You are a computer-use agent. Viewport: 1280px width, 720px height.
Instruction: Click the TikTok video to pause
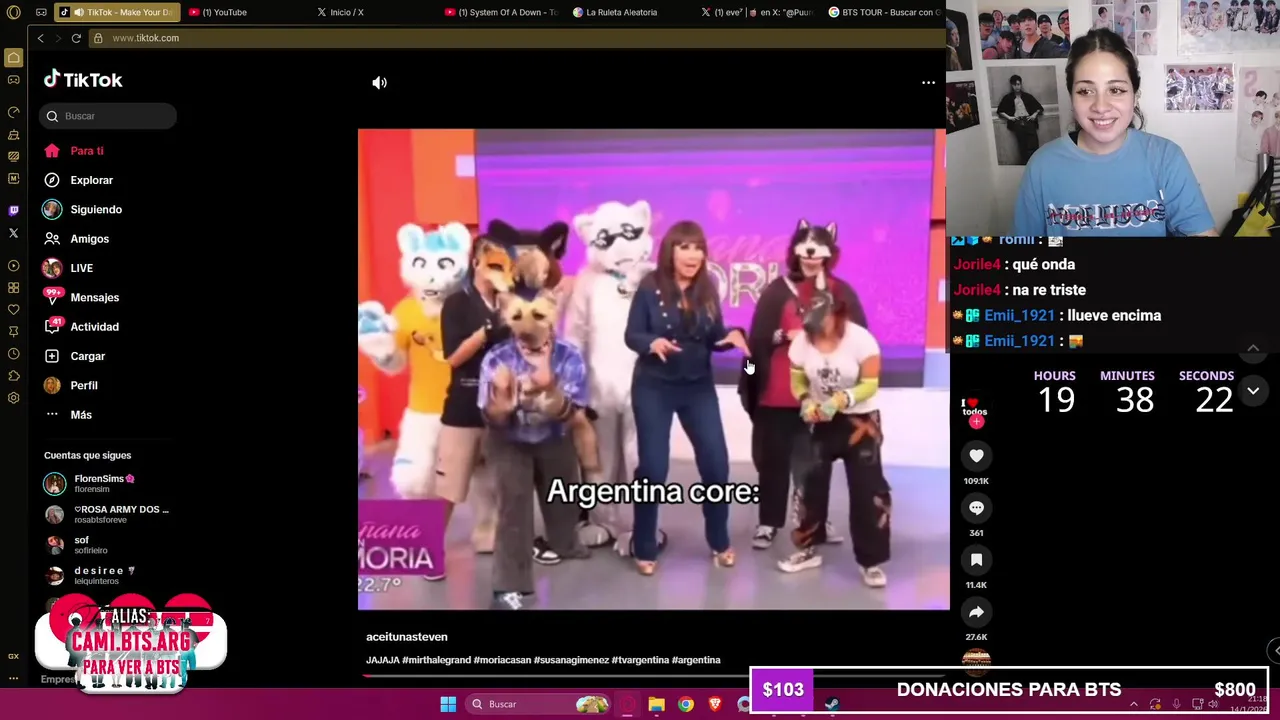click(x=653, y=369)
